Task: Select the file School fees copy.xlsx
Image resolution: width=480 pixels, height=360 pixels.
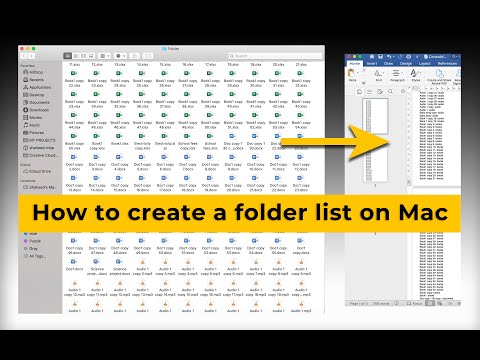Action: pos(188,141)
